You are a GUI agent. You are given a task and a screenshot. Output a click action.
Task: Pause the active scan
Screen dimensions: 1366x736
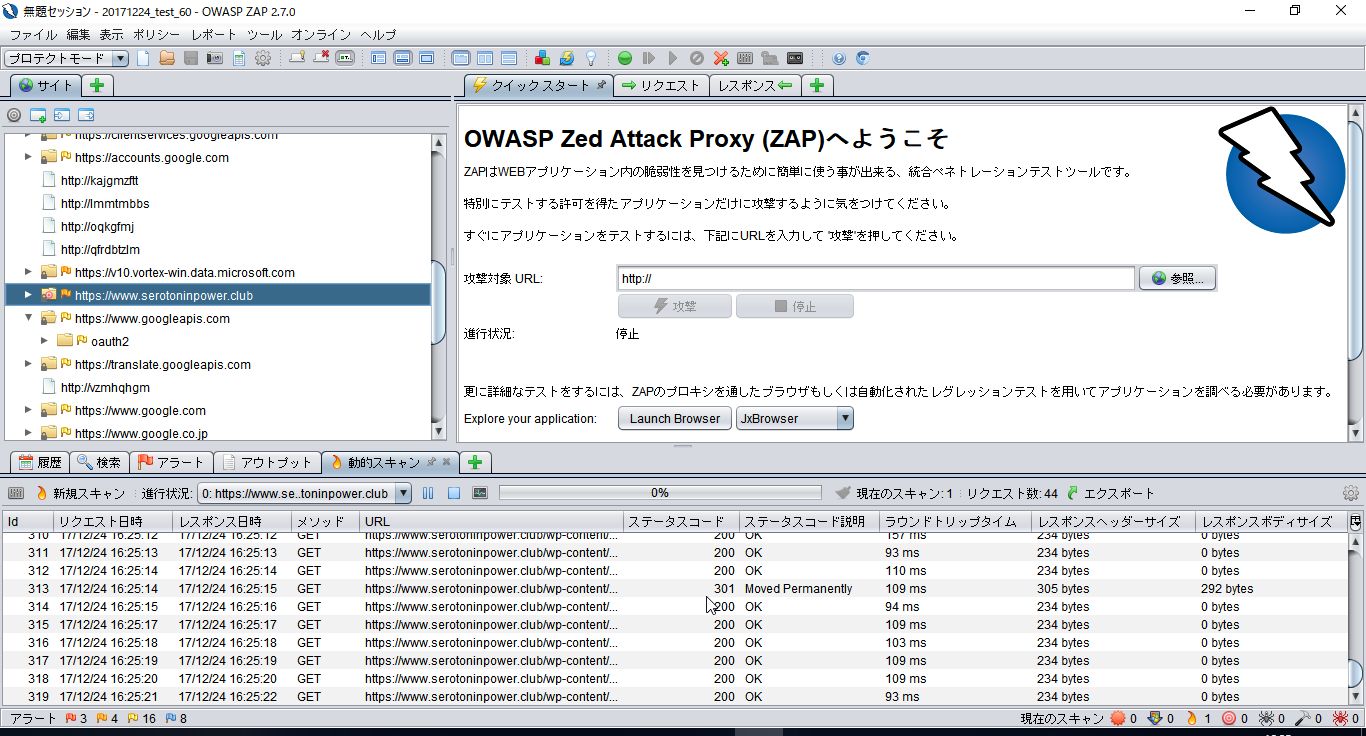428,493
